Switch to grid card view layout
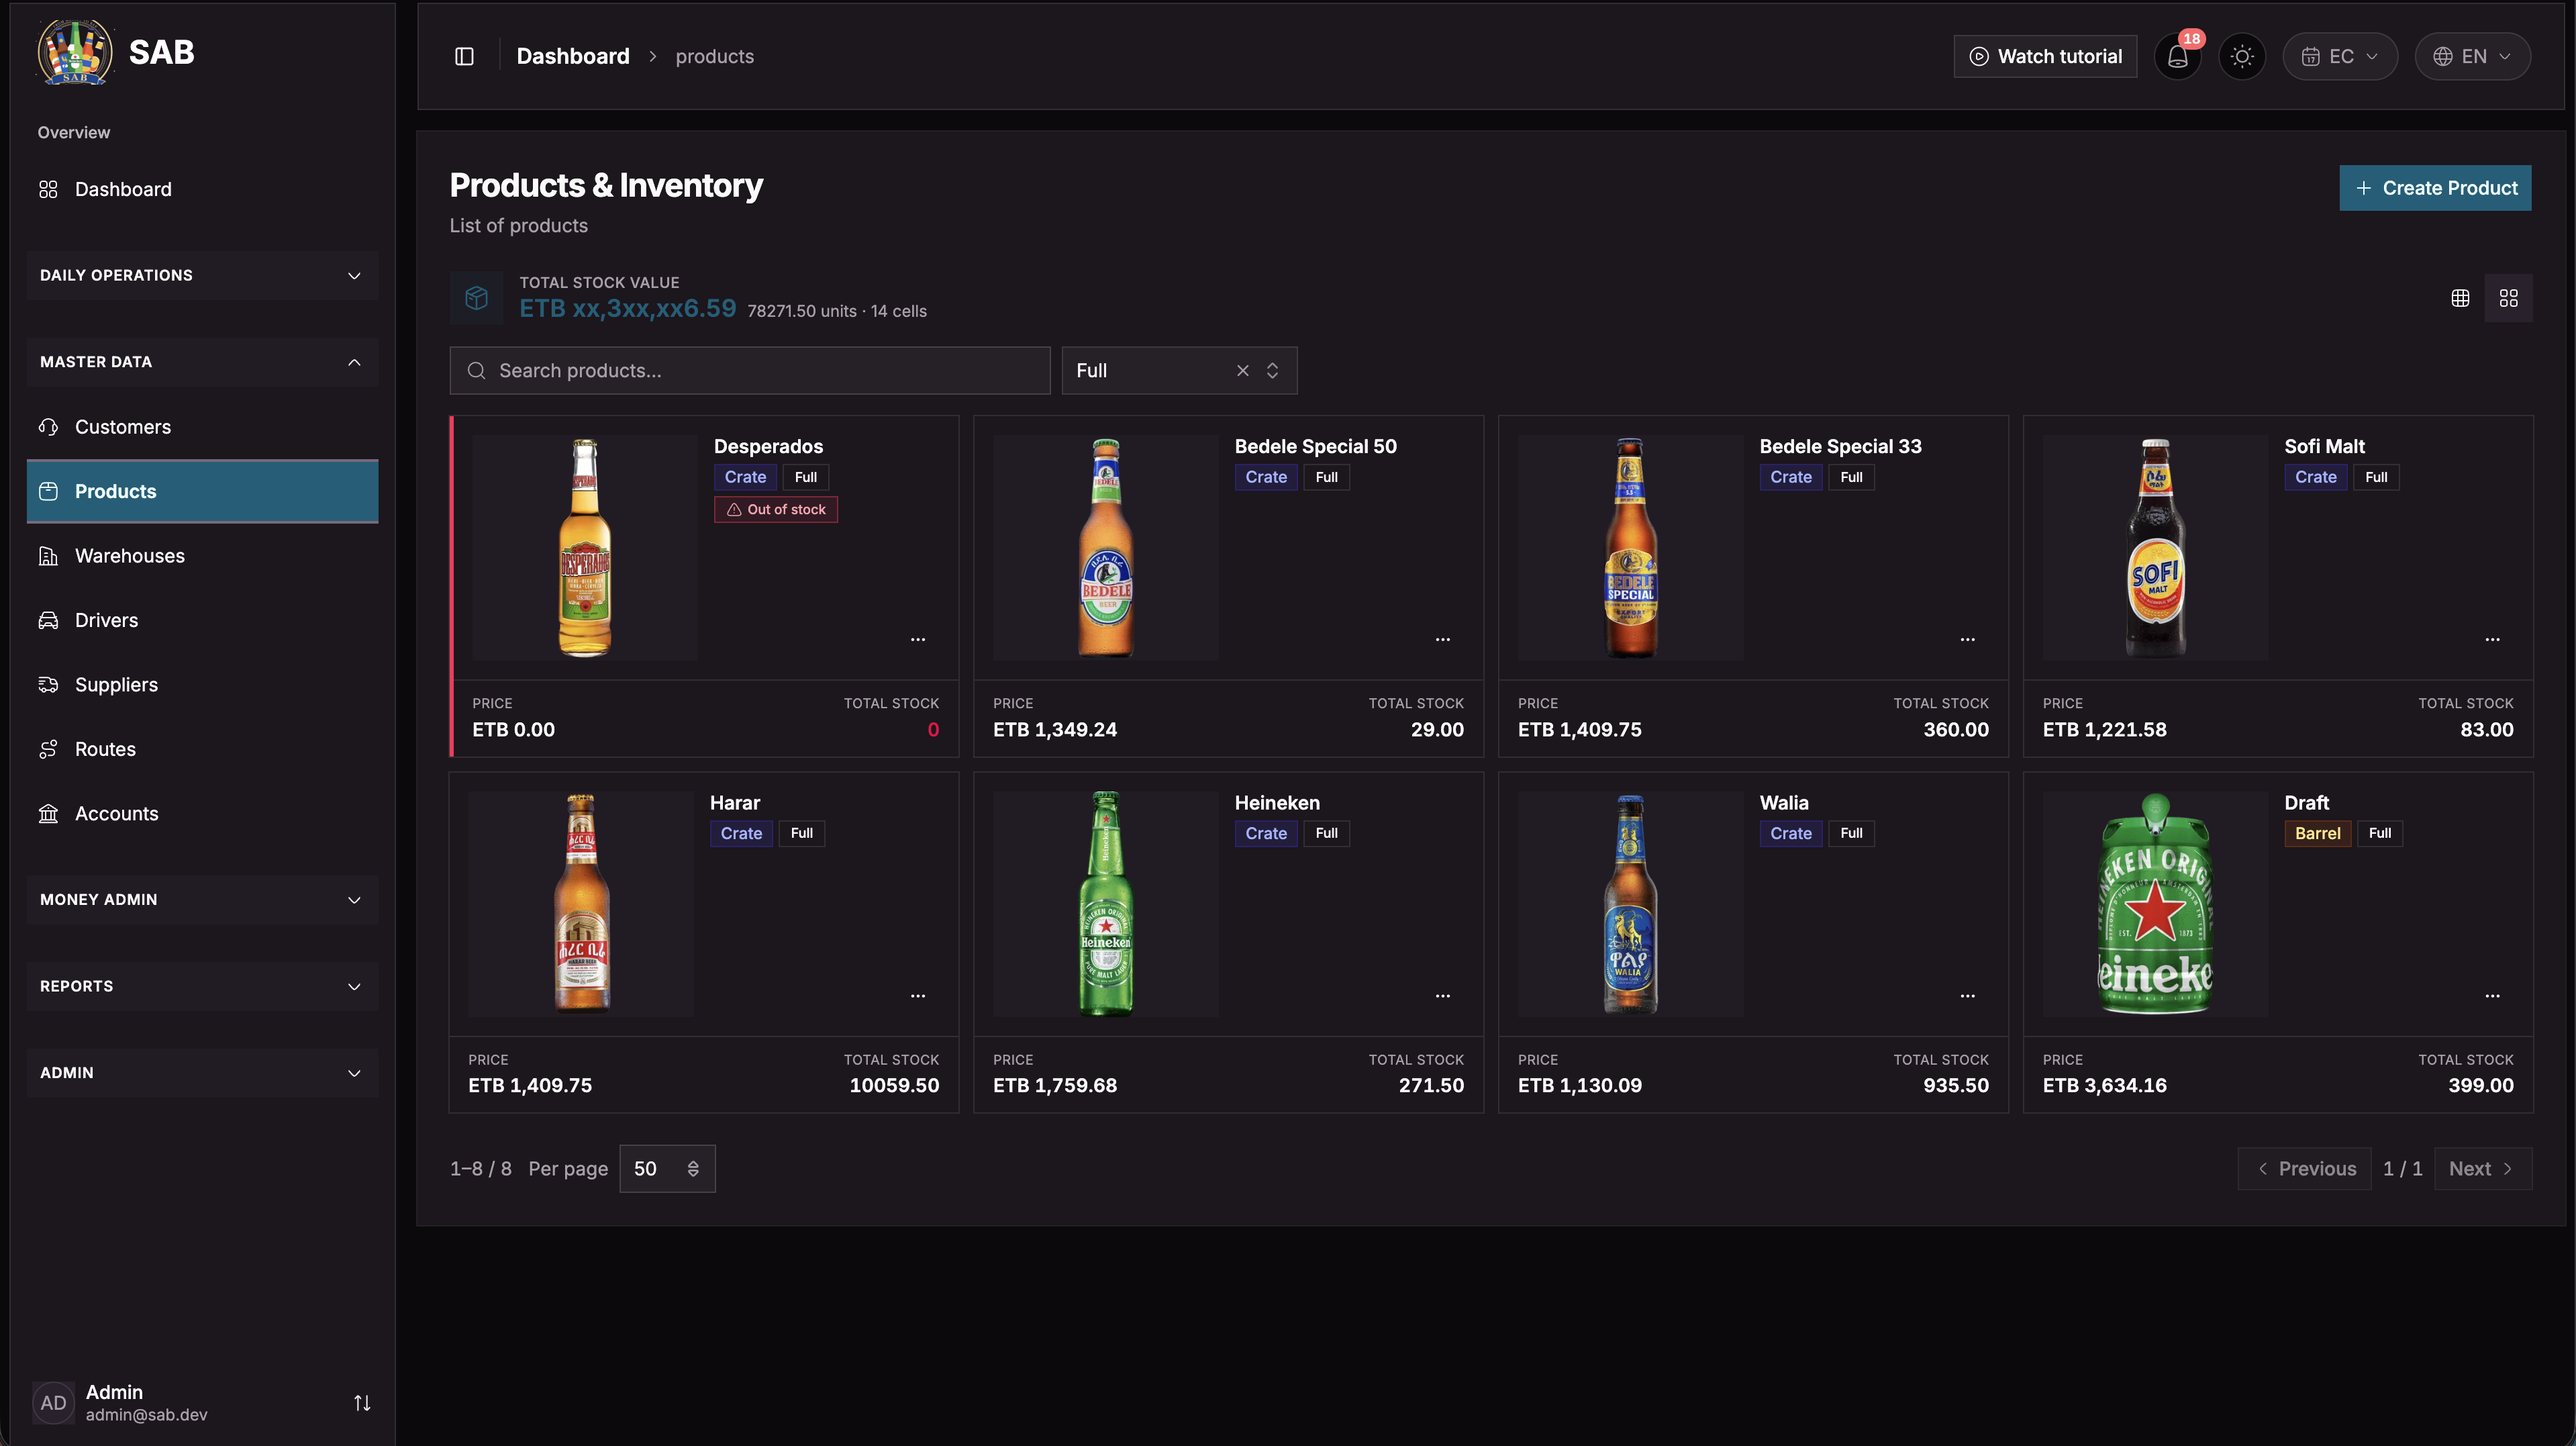 2508,298
